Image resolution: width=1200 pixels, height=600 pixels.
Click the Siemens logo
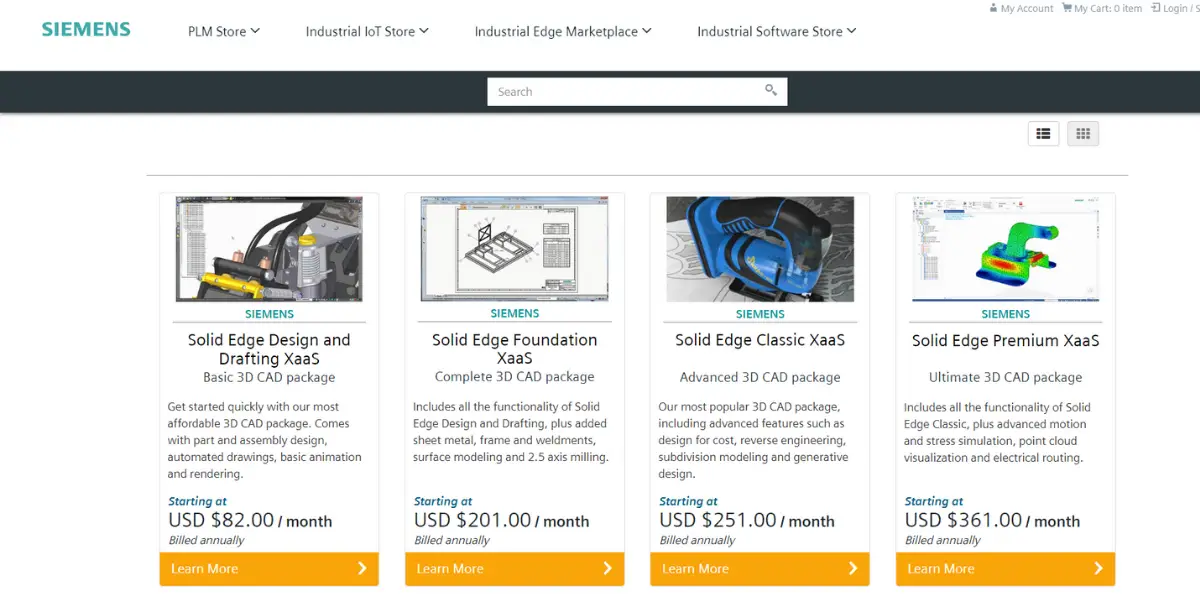coord(86,29)
